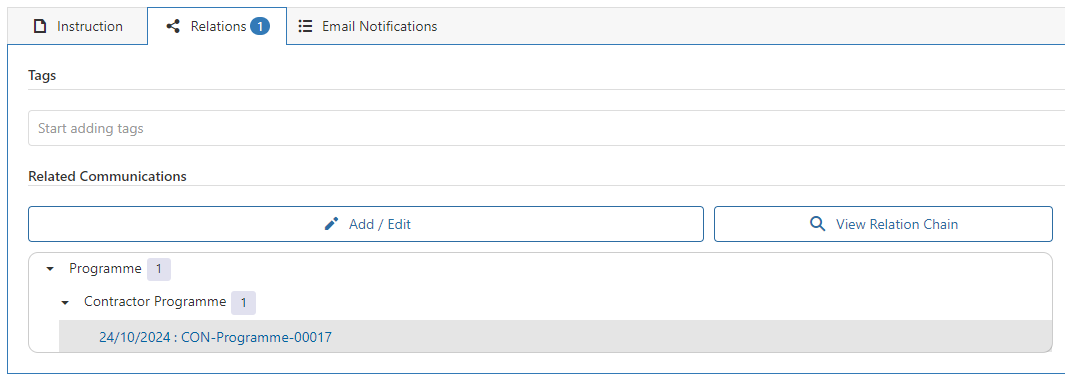Collapse the Programme tree node arrow
Image resolution: width=1065 pixels, height=389 pixels.
pos(50,269)
